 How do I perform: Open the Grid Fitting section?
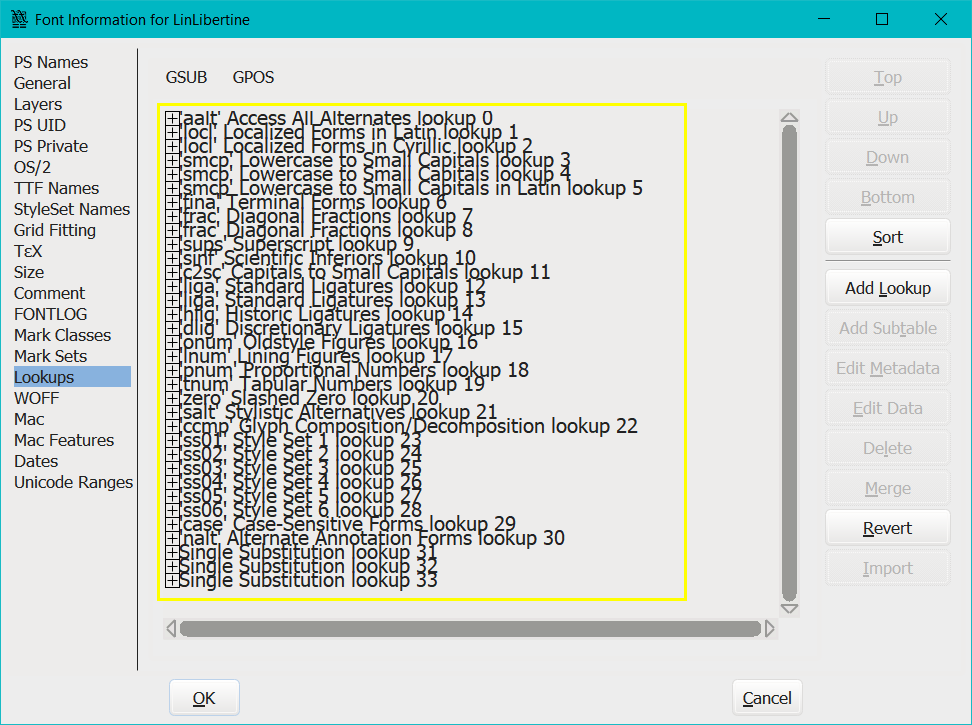(x=55, y=231)
